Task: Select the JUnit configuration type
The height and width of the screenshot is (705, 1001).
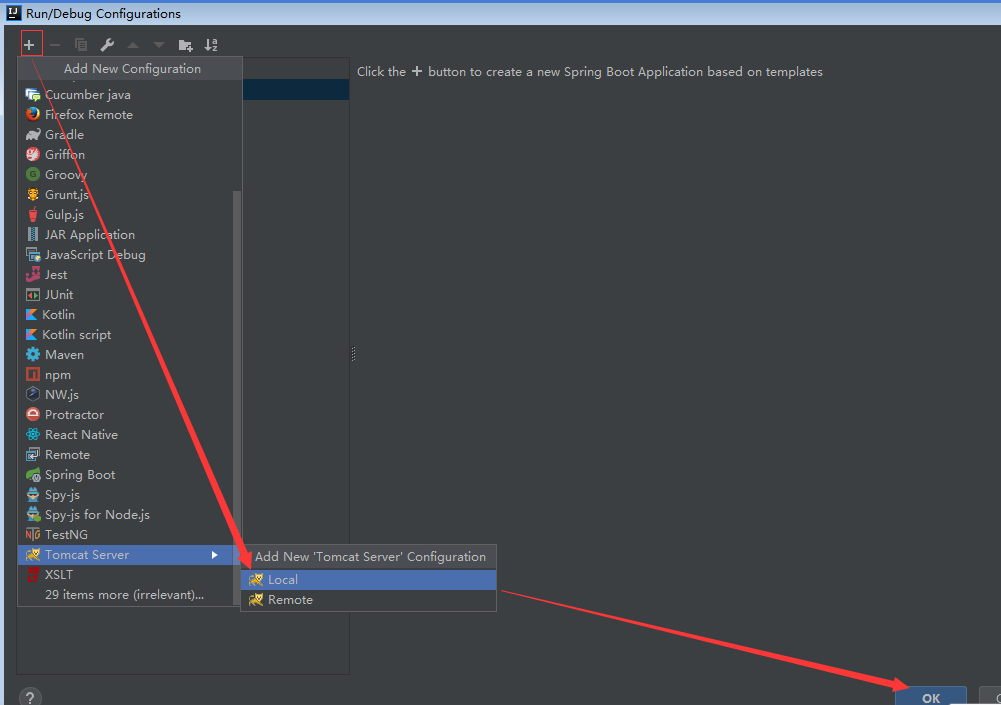Action: pyautogui.click(x=126, y=294)
